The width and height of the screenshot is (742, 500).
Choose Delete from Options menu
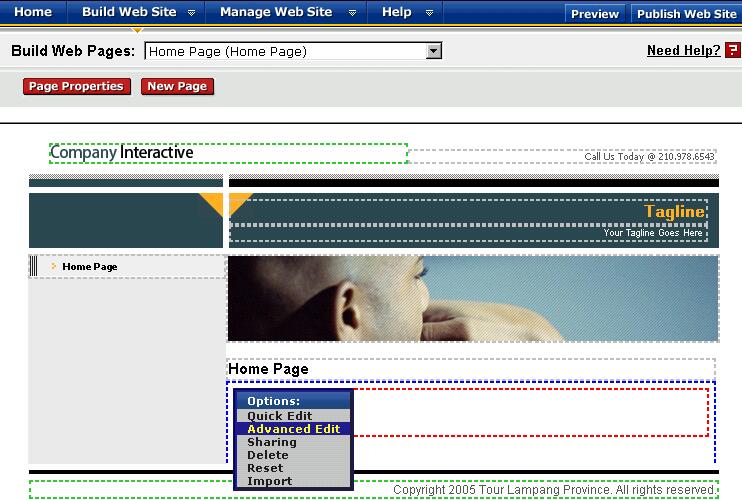[293, 455]
